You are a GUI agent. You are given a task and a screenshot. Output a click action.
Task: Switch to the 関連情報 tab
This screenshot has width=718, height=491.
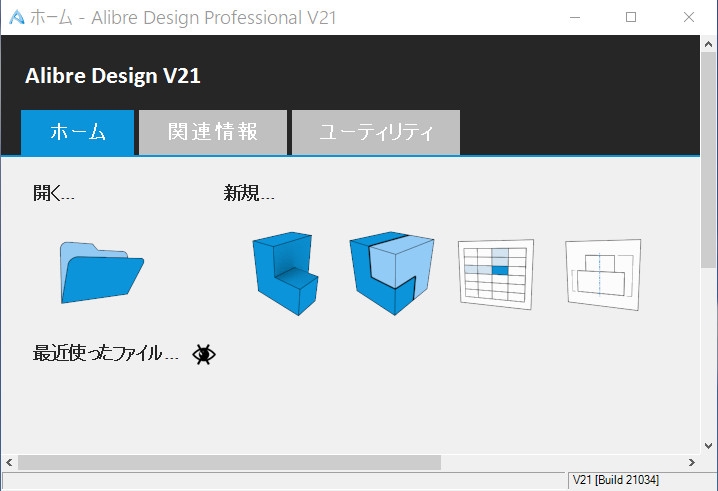coord(213,132)
